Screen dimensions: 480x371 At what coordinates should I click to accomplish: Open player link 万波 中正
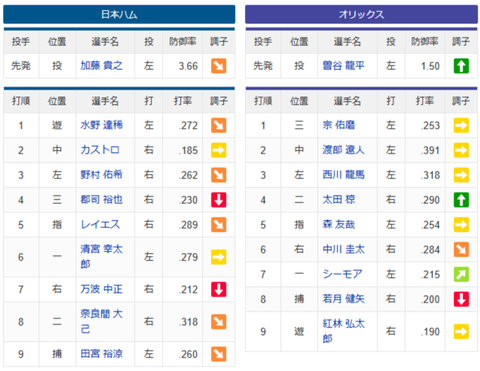point(101,289)
